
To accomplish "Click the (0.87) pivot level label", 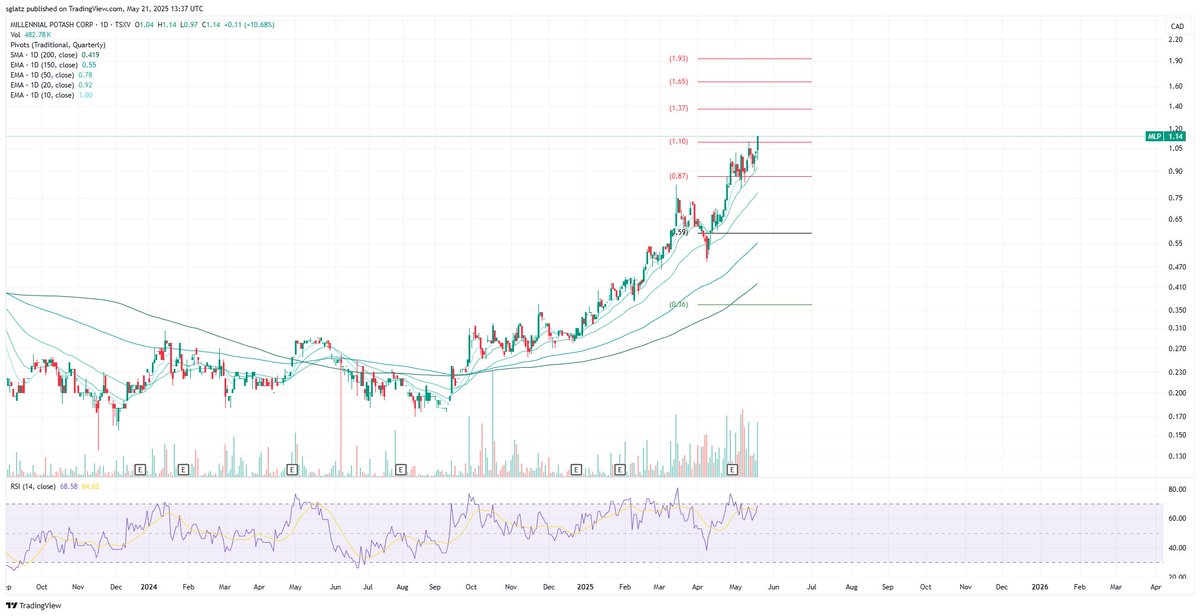I will point(678,176).
